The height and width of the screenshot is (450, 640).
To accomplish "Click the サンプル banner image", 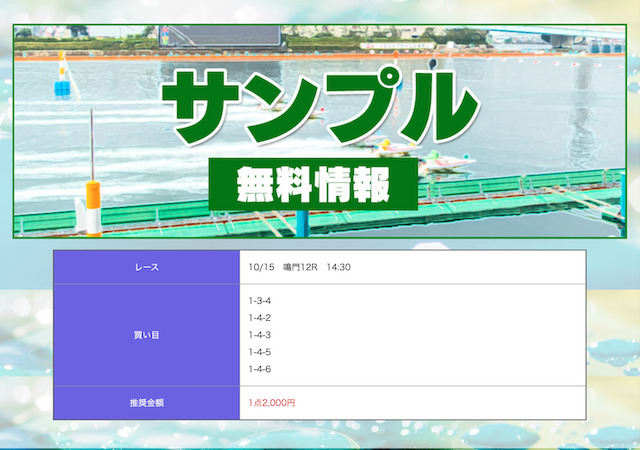I will coord(320,131).
